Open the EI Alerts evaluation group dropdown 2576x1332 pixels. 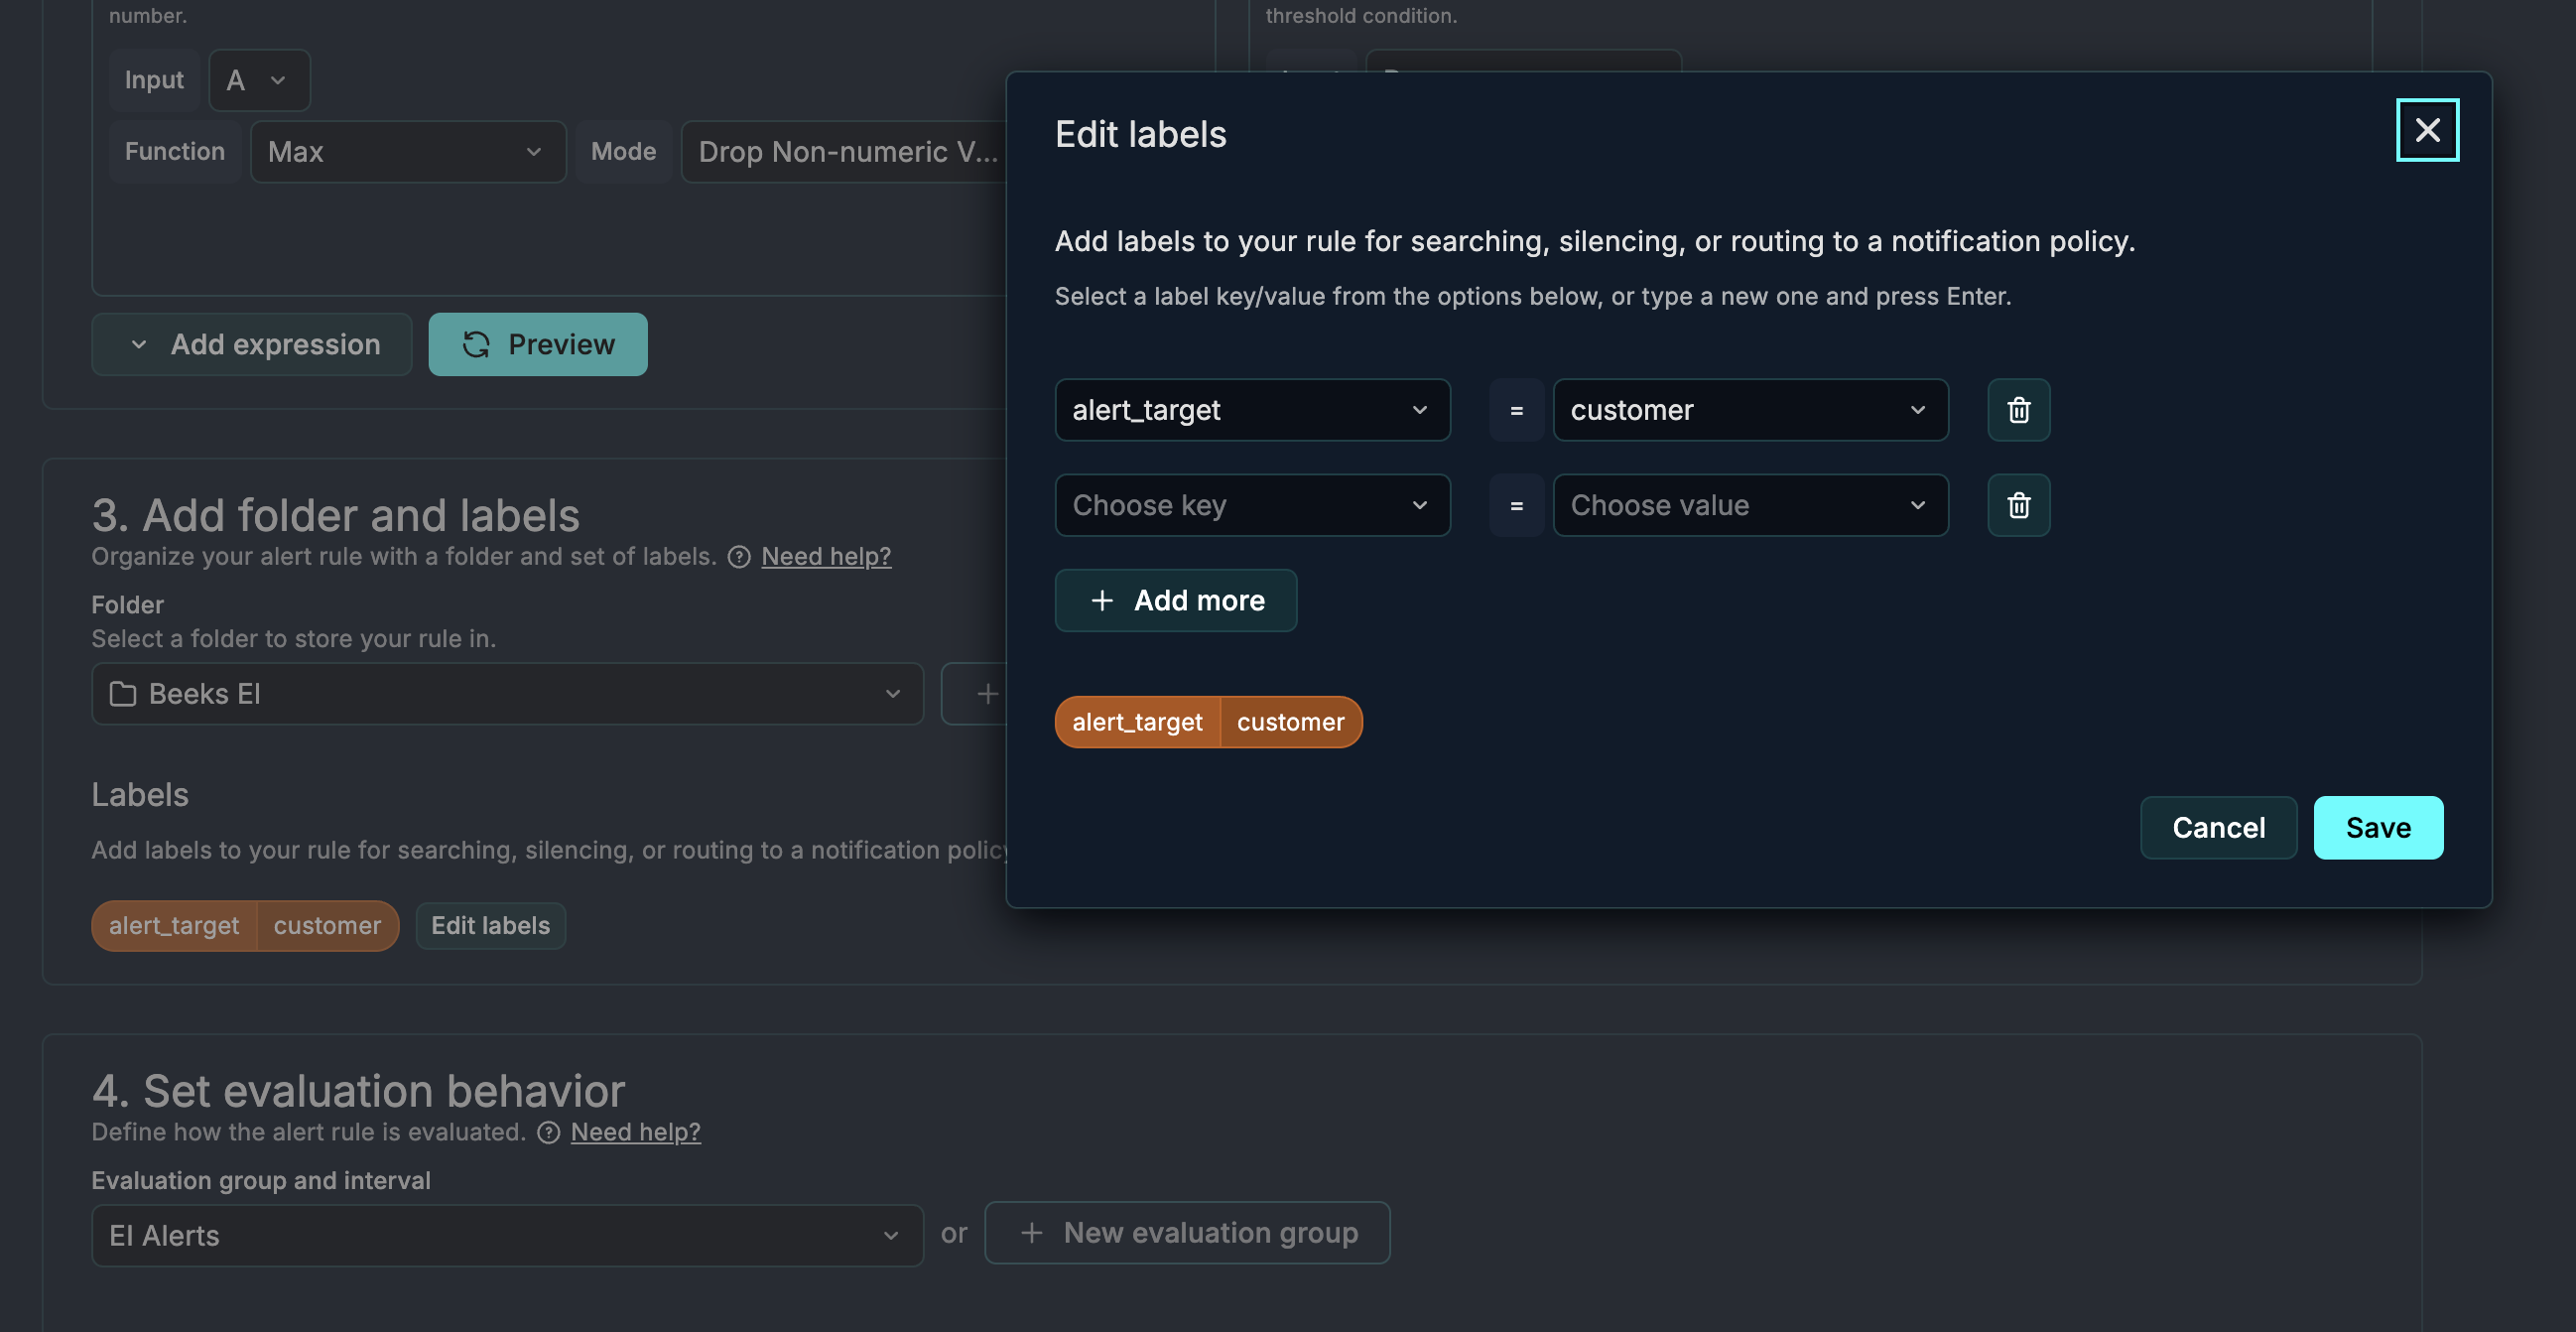tap(506, 1235)
